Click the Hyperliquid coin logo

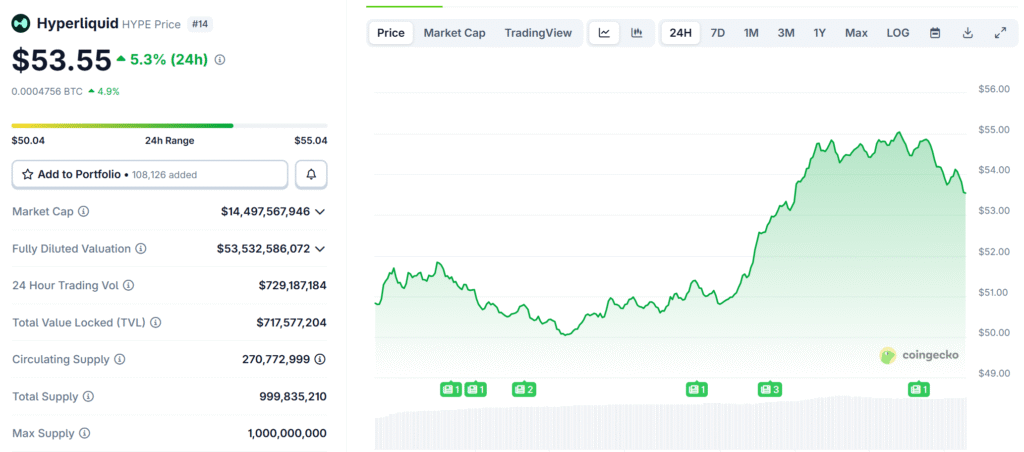(x=22, y=24)
